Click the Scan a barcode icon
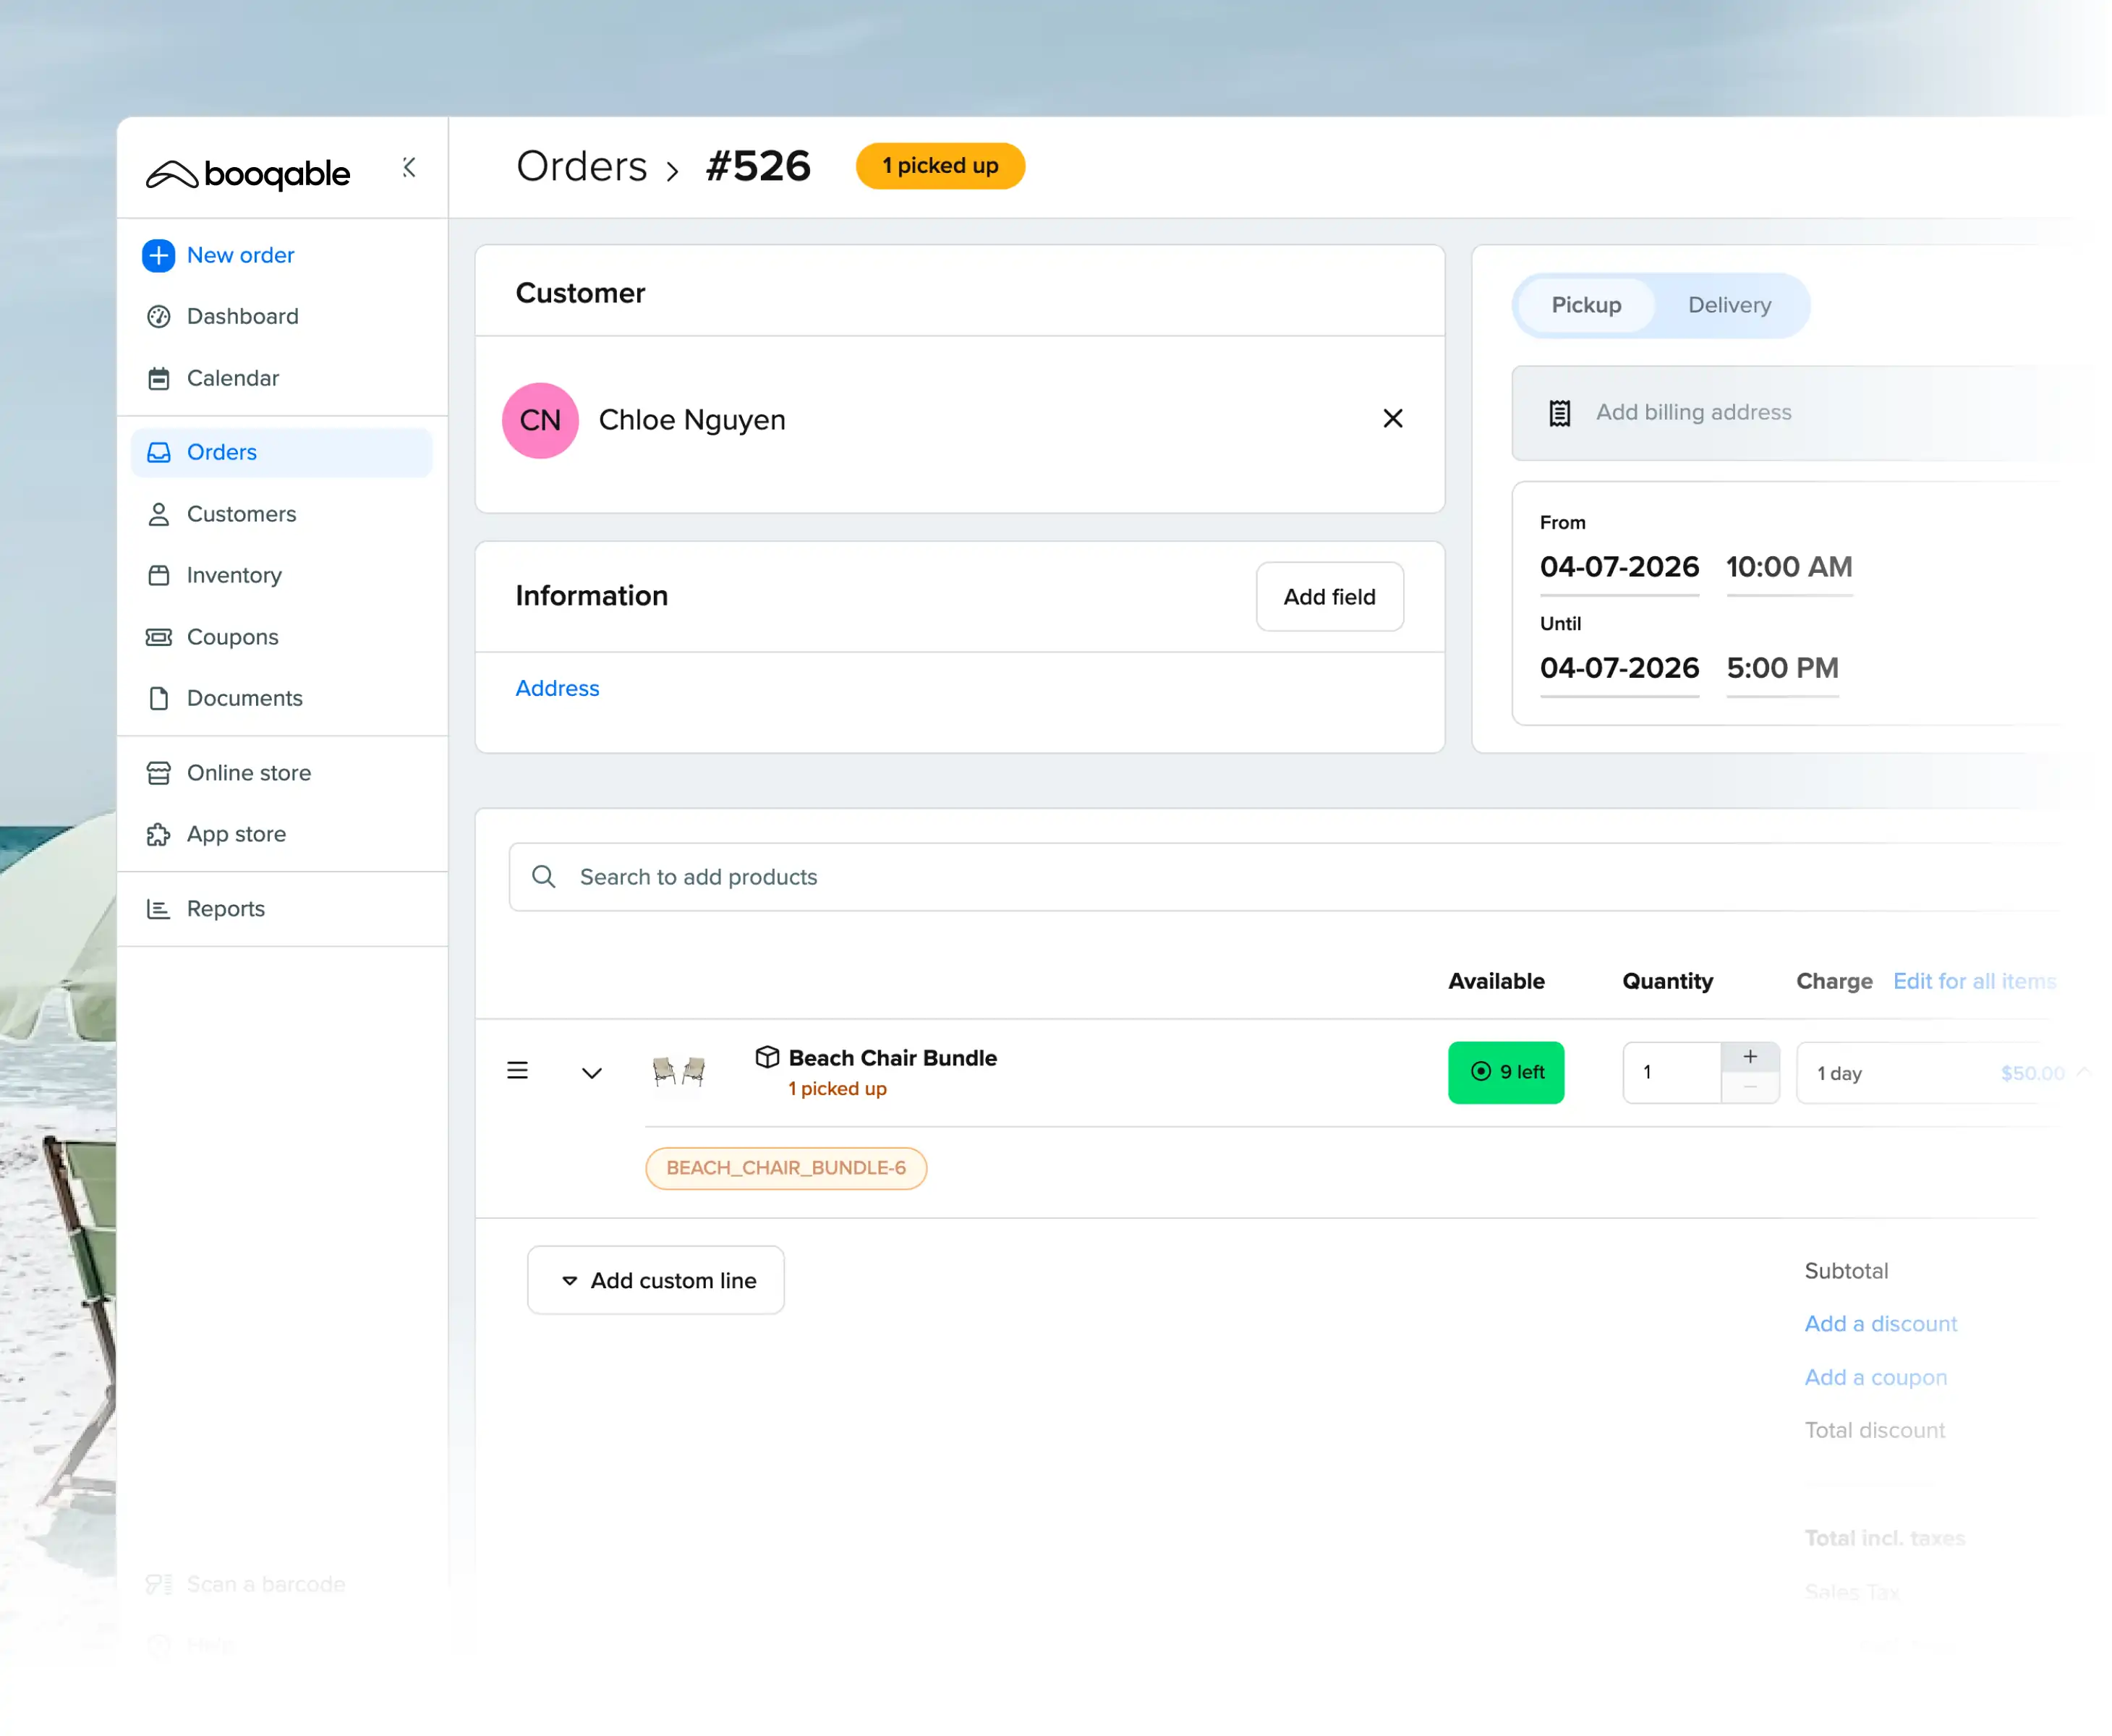Viewport: 2112px width, 1736px height. tap(158, 1584)
